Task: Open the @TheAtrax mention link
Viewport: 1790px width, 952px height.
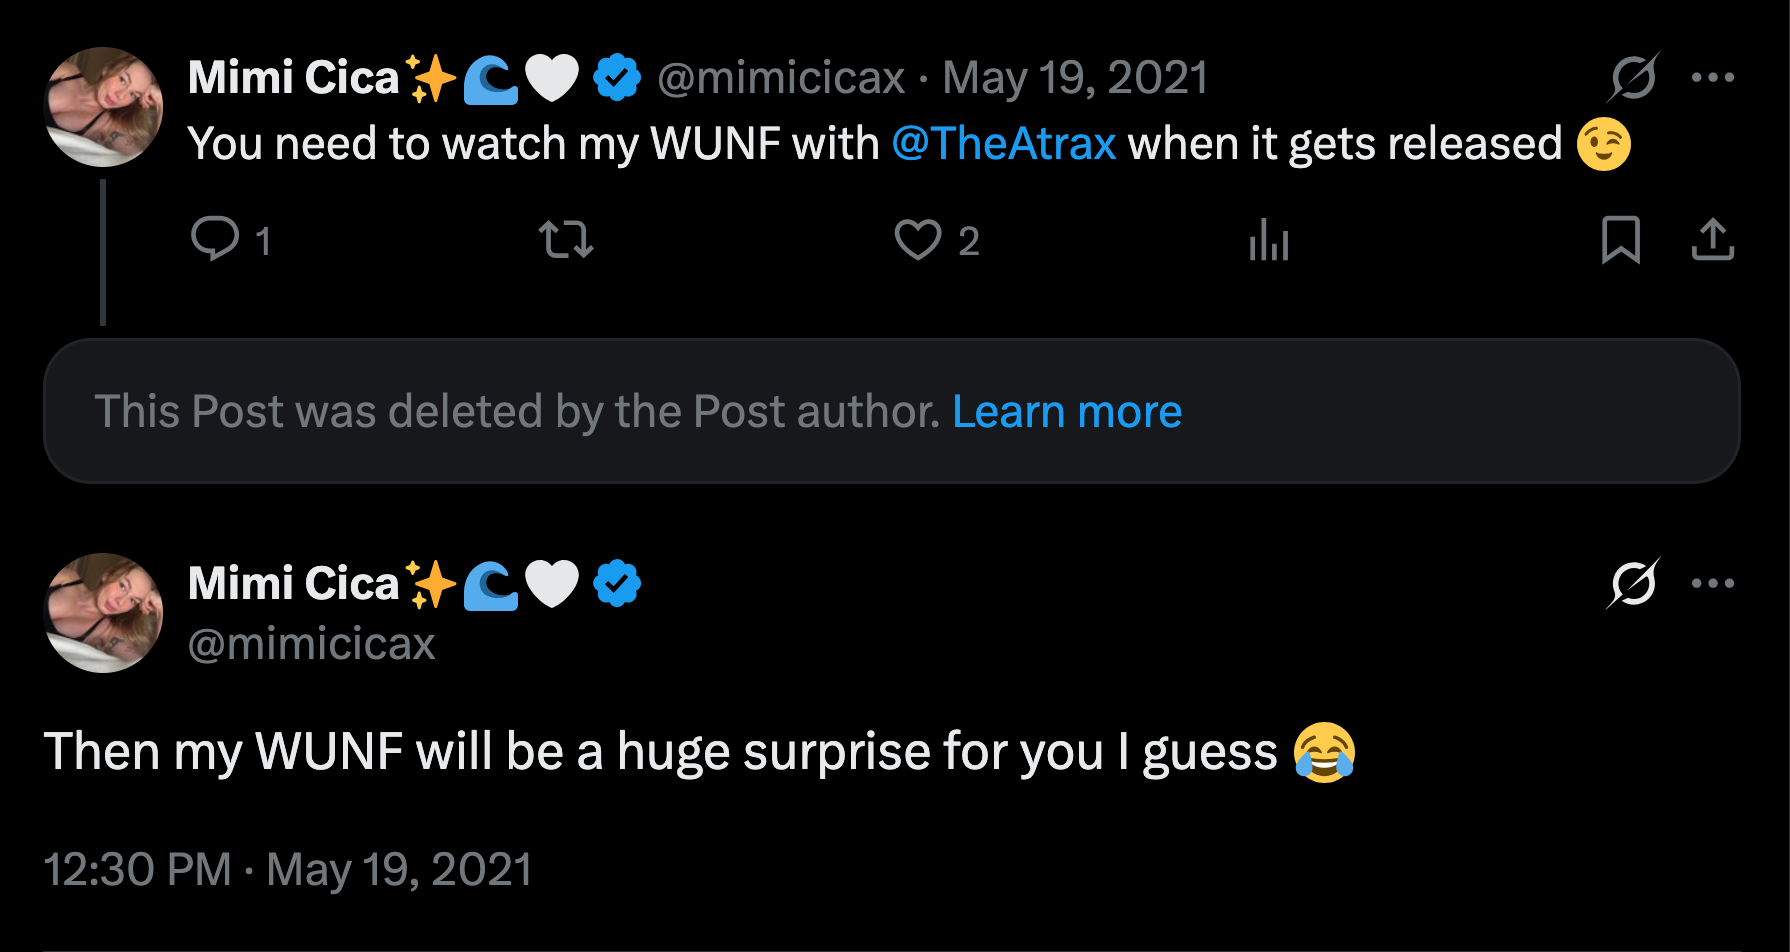Action: pyautogui.click(x=1003, y=144)
